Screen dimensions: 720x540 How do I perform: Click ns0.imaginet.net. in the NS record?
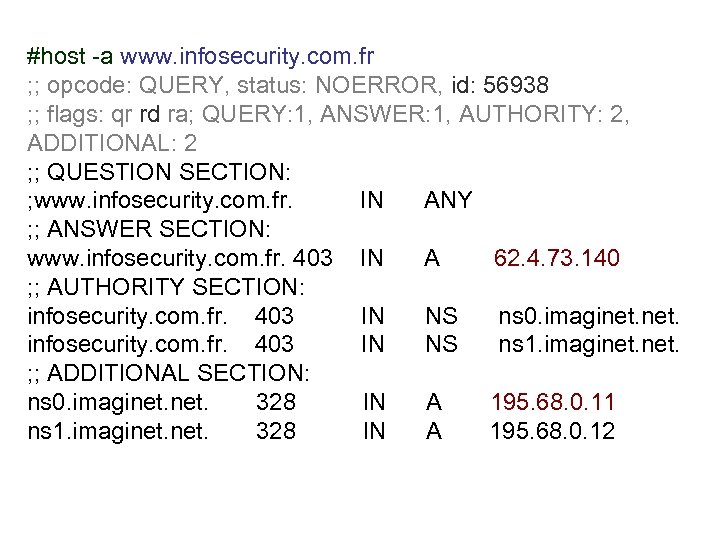[x=589, y=317]
